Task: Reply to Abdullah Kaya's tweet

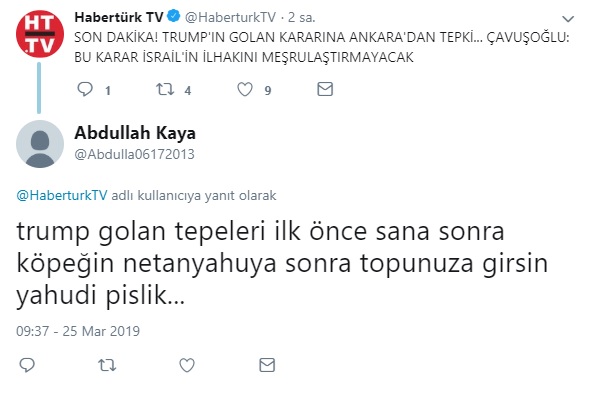Action: pos(27,365)
